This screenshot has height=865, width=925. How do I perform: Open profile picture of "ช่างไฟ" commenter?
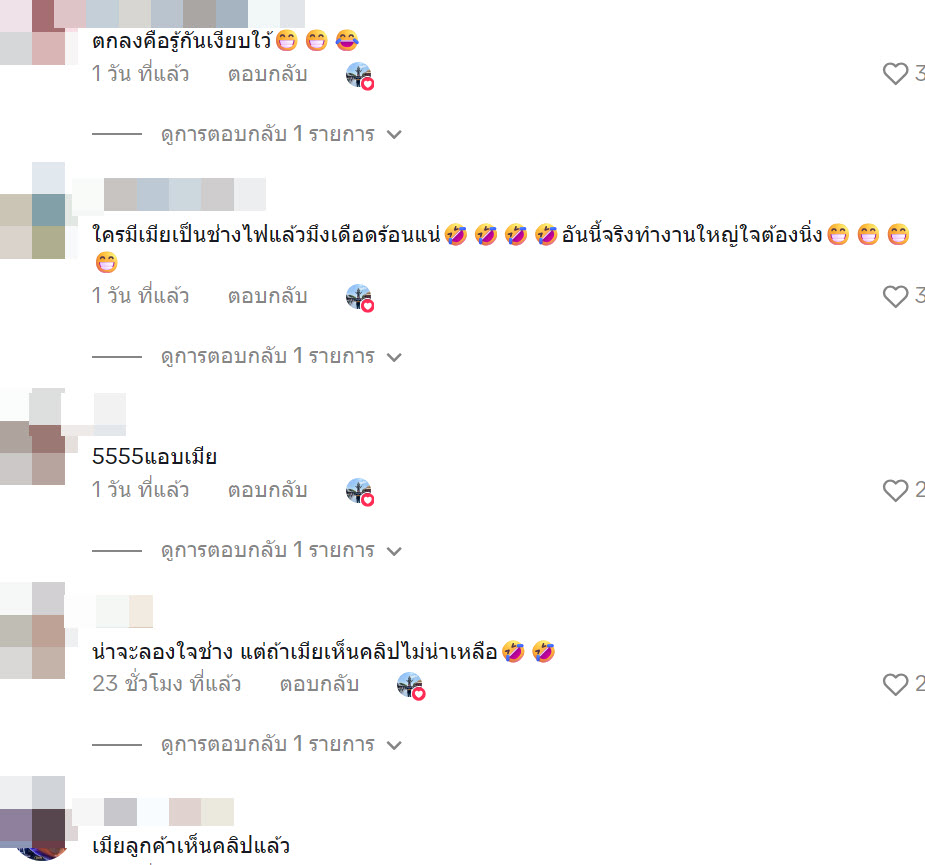[x=32, y=211]
